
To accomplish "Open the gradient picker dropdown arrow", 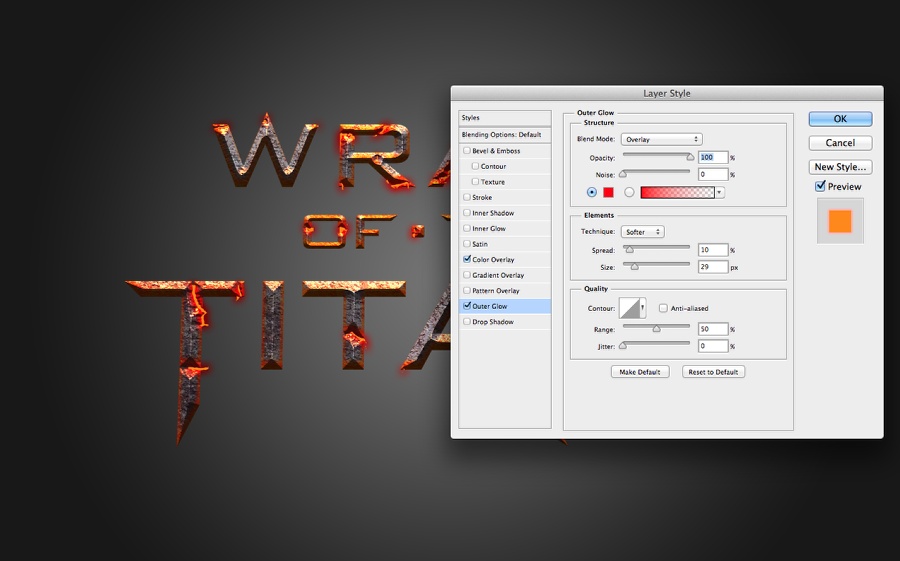I will tap(720, 192).
